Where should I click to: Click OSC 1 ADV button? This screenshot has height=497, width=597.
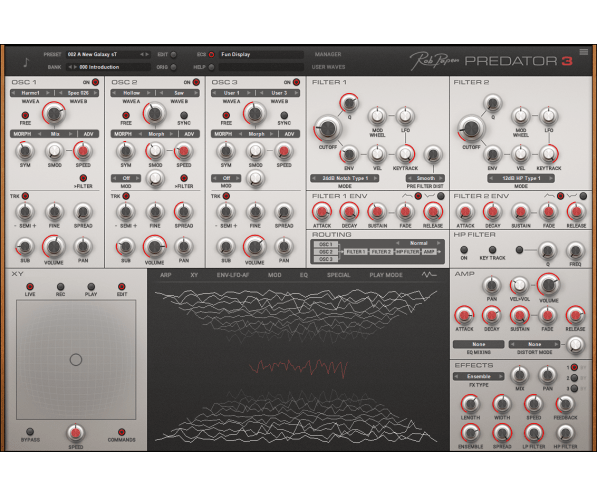88,134
